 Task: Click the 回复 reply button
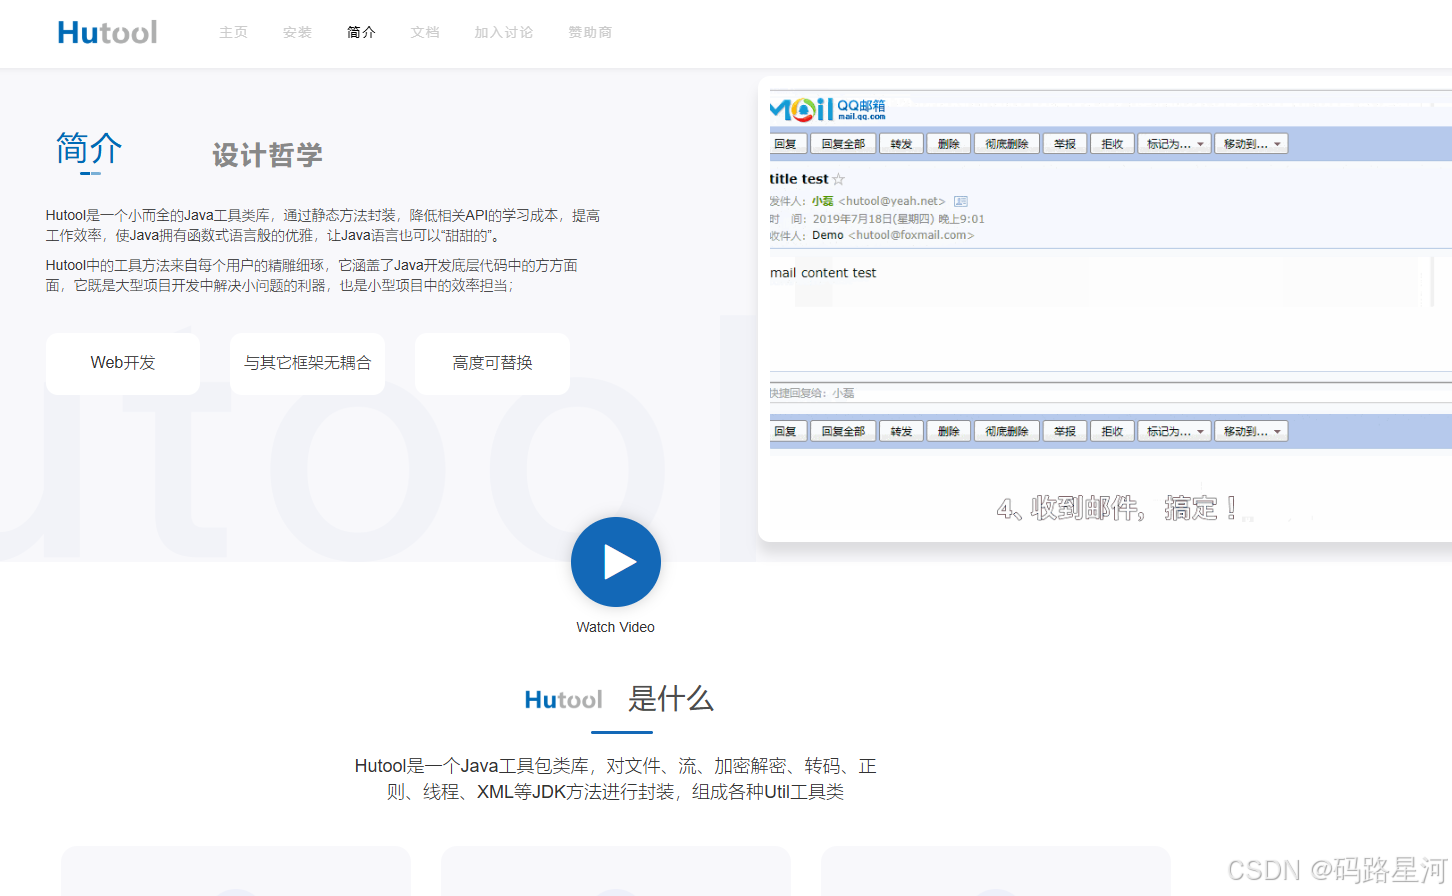click(788, 143)
